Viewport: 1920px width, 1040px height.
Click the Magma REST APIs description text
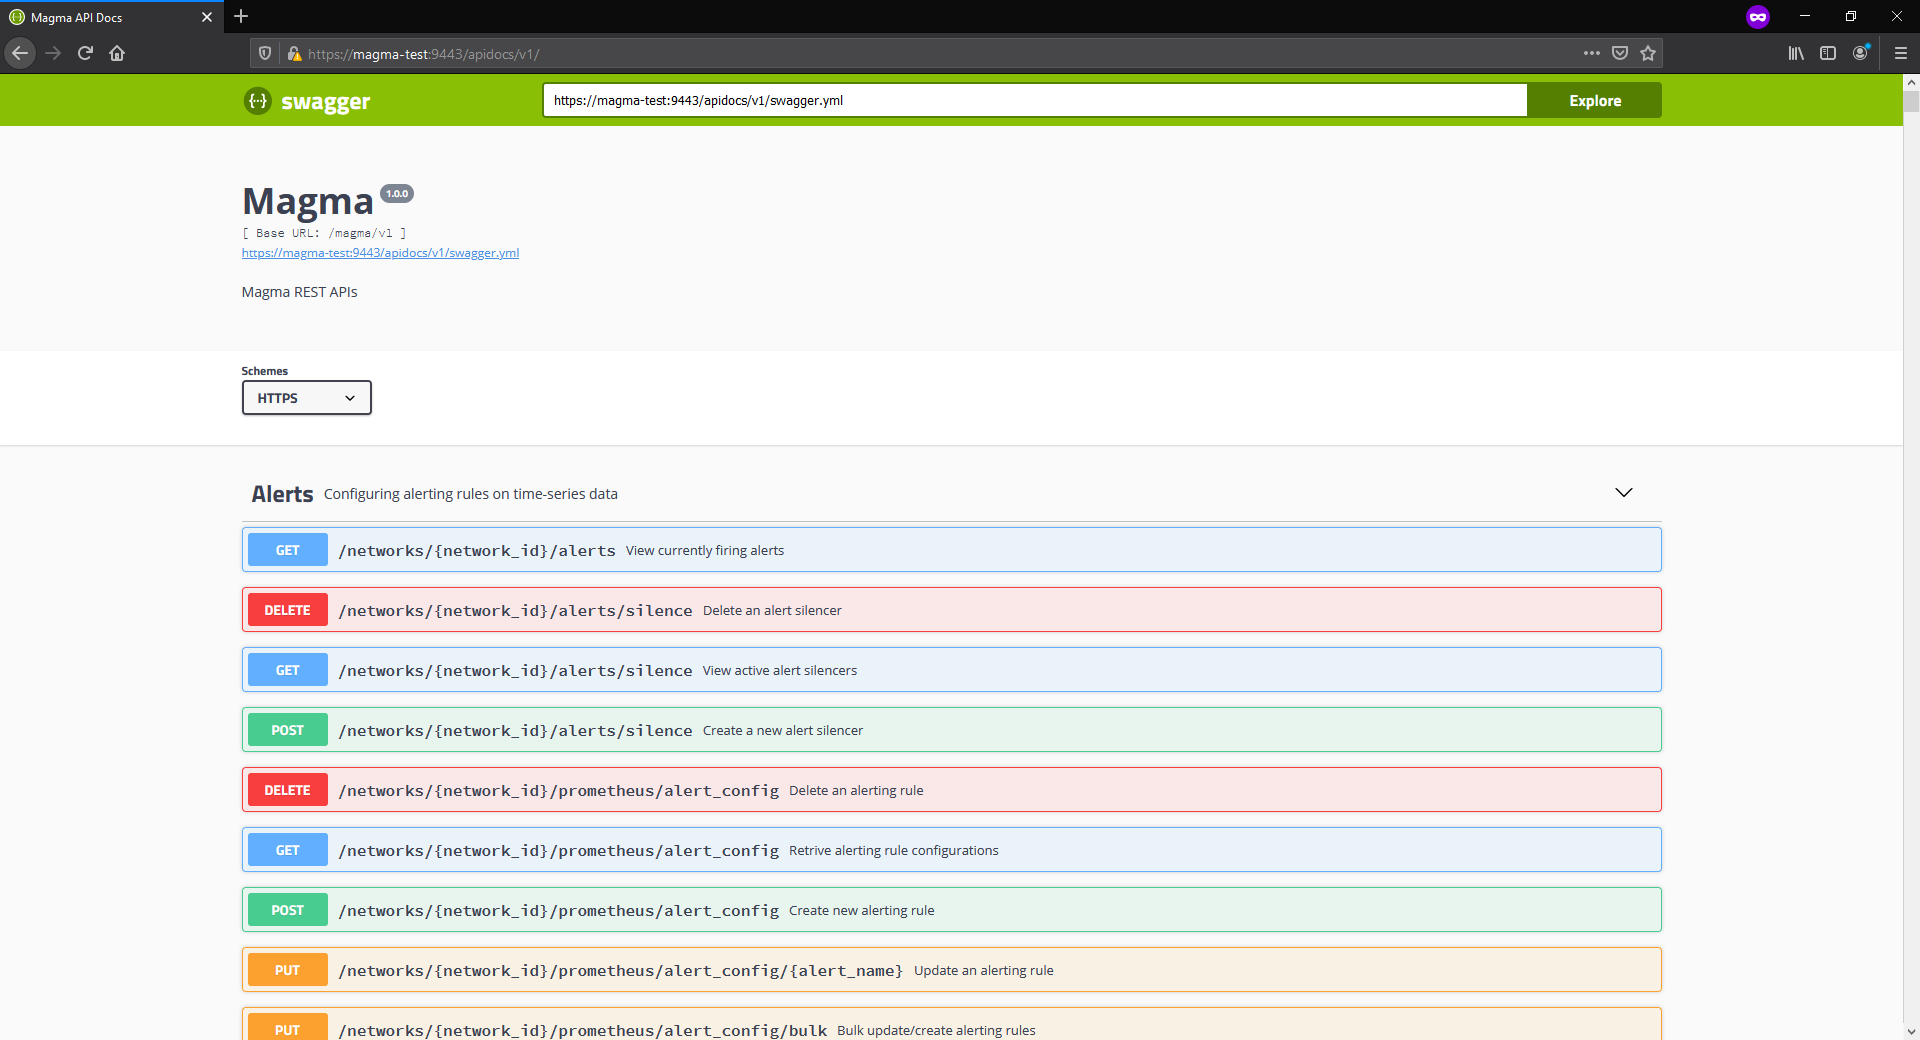(299, 292)
